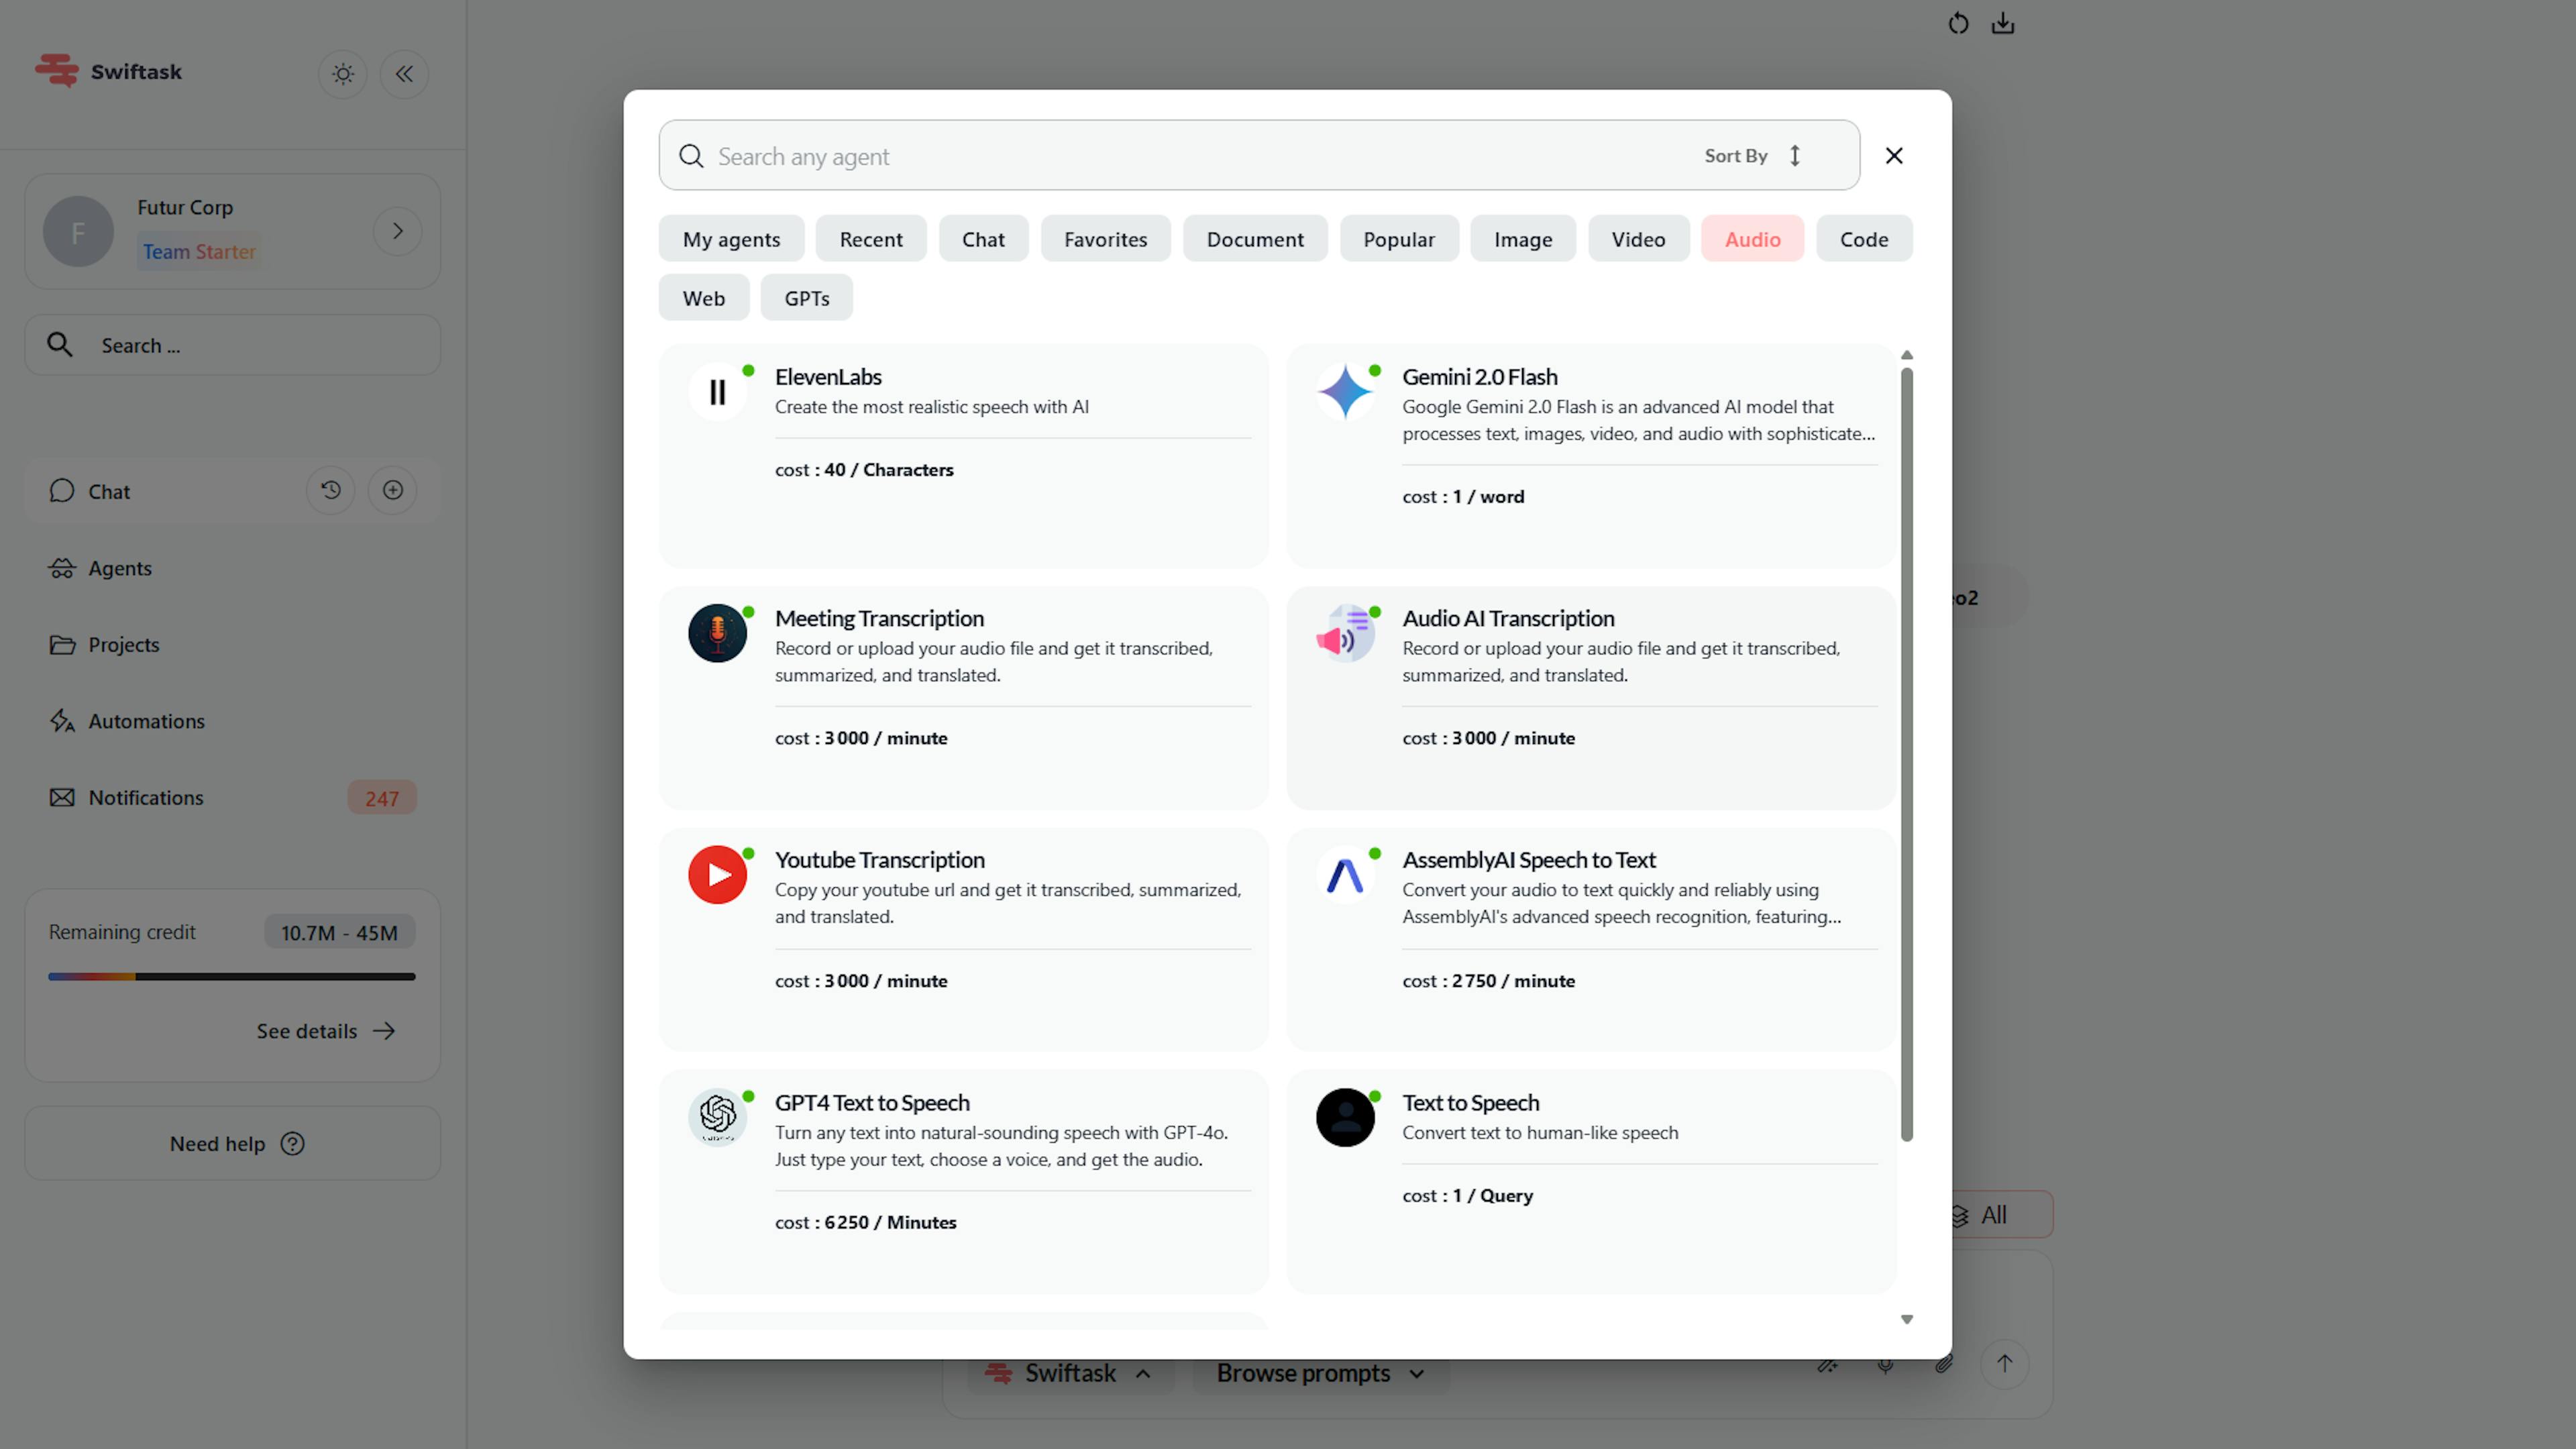Open the Browse prompts dropdown
The image size is (2576, 1449).
[1320, 1373]
